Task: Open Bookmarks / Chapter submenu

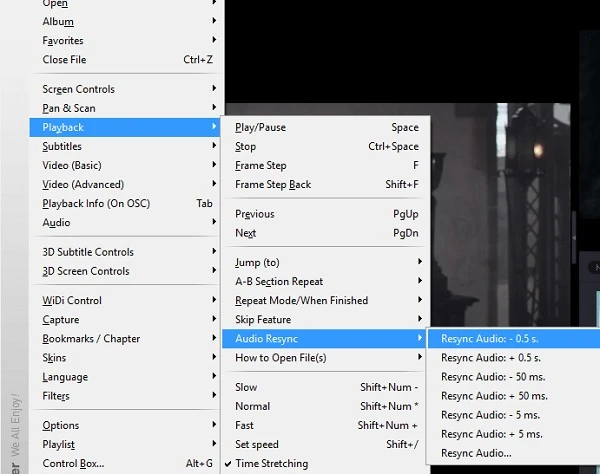Action: (x=124, y=339)
